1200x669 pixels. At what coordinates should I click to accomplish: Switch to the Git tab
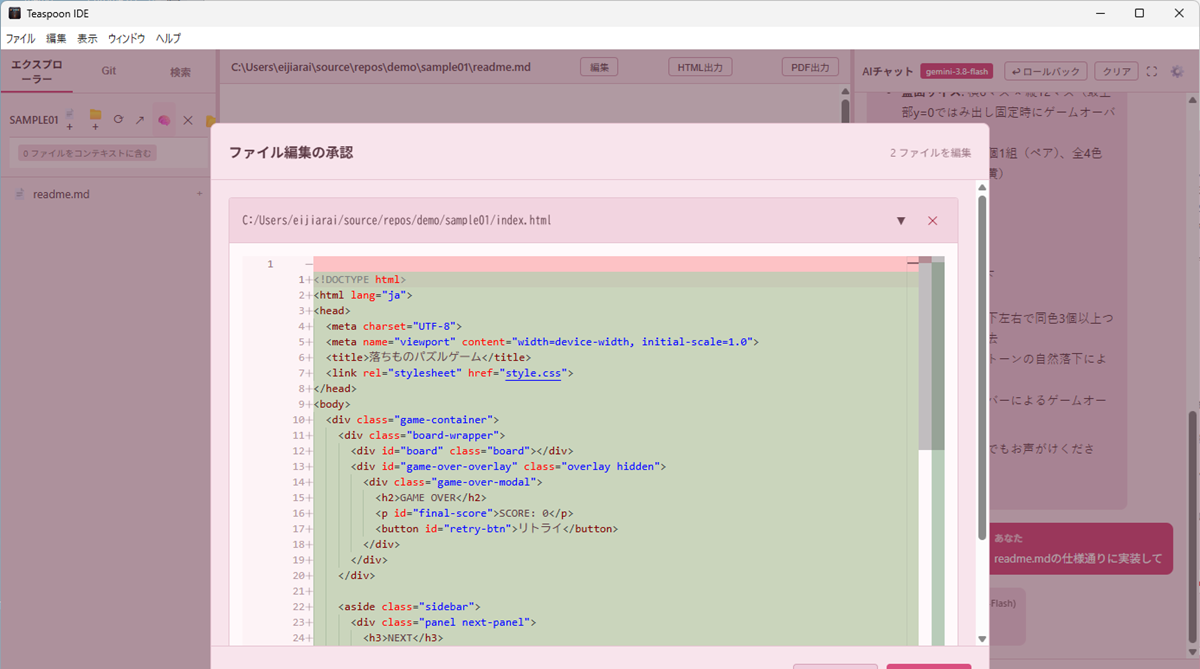(108, 71)
